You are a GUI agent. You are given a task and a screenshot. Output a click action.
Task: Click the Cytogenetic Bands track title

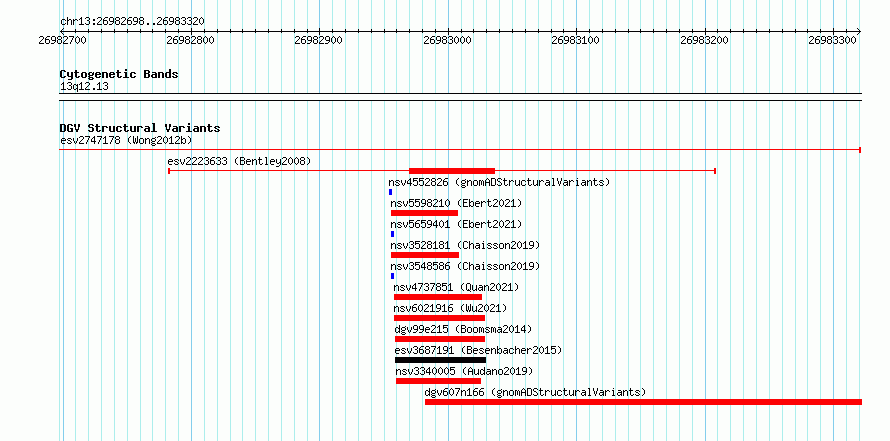pos(119,74)
